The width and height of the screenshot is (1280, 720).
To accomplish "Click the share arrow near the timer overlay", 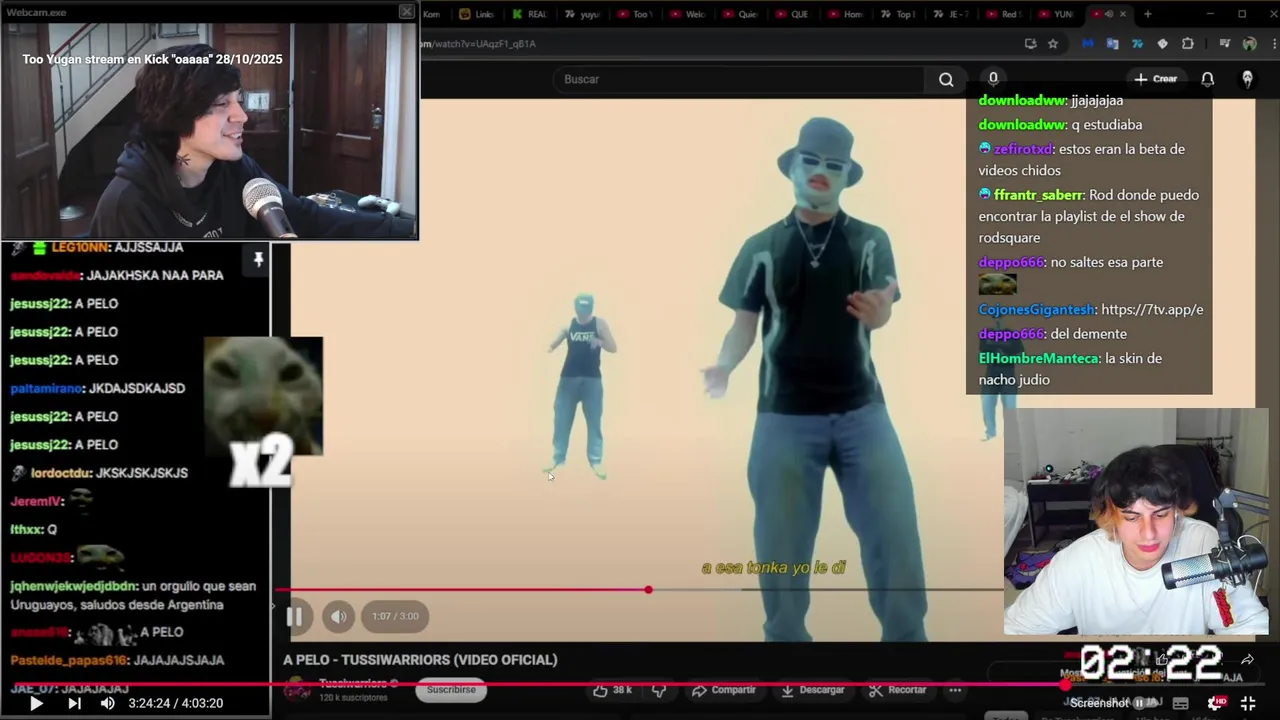I will (1247, 660).
